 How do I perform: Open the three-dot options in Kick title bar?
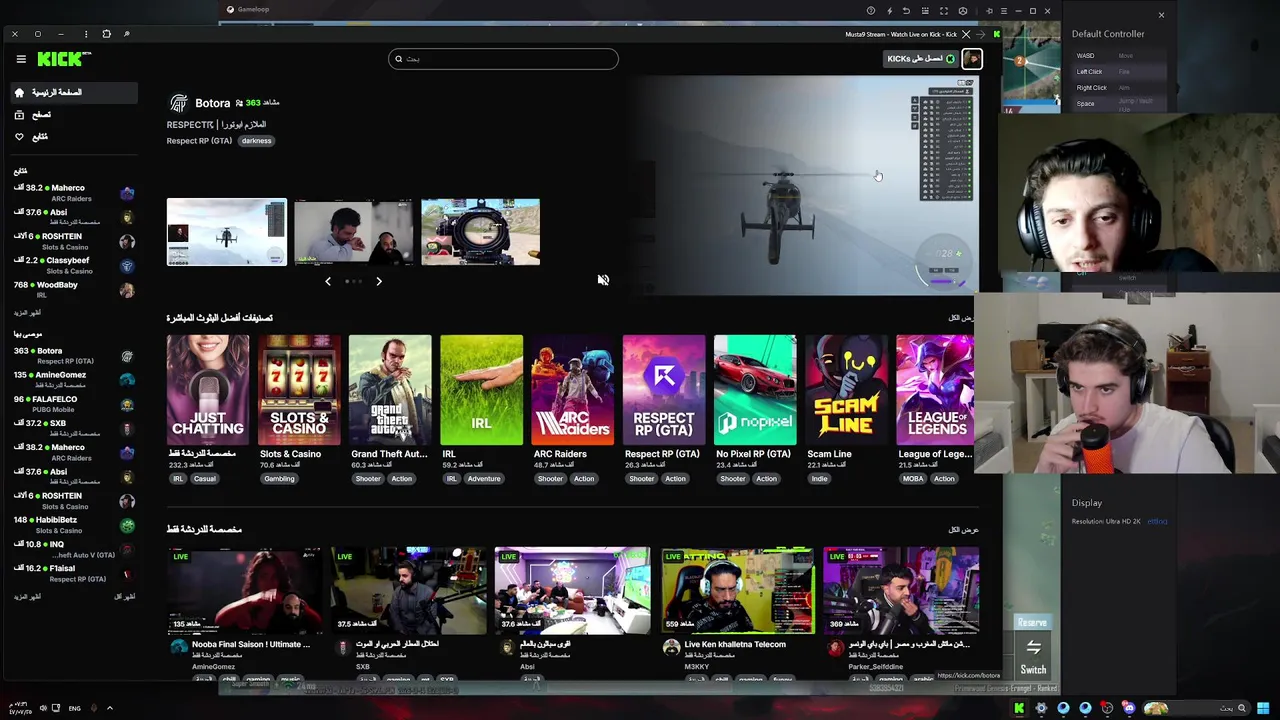tap(85, 34)
